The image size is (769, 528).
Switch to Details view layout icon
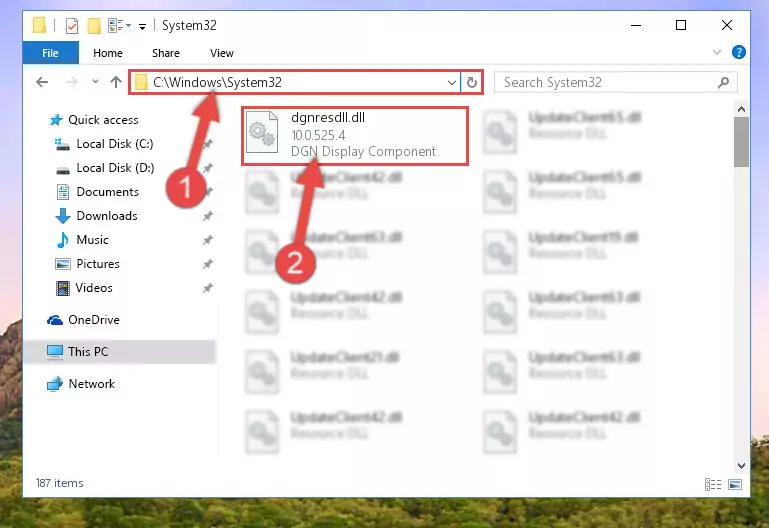713,484
